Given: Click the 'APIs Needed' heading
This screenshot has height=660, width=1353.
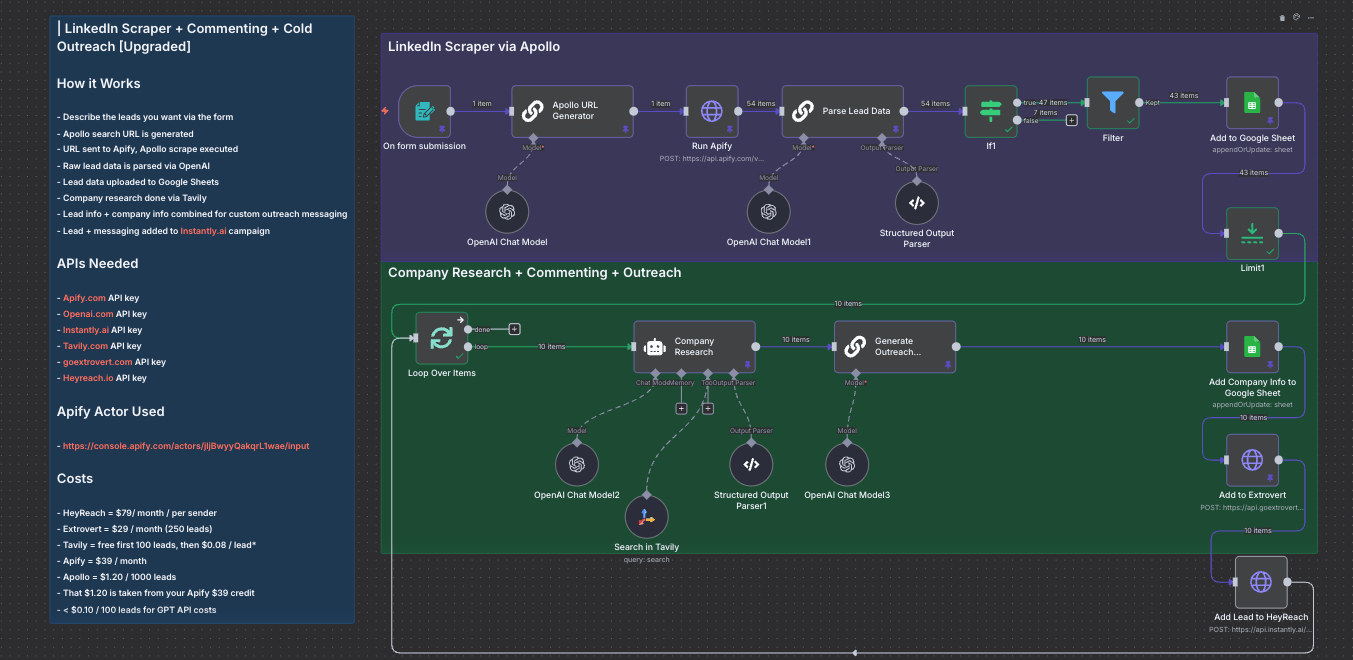Looking at the screenshot, I should (98, 264).
